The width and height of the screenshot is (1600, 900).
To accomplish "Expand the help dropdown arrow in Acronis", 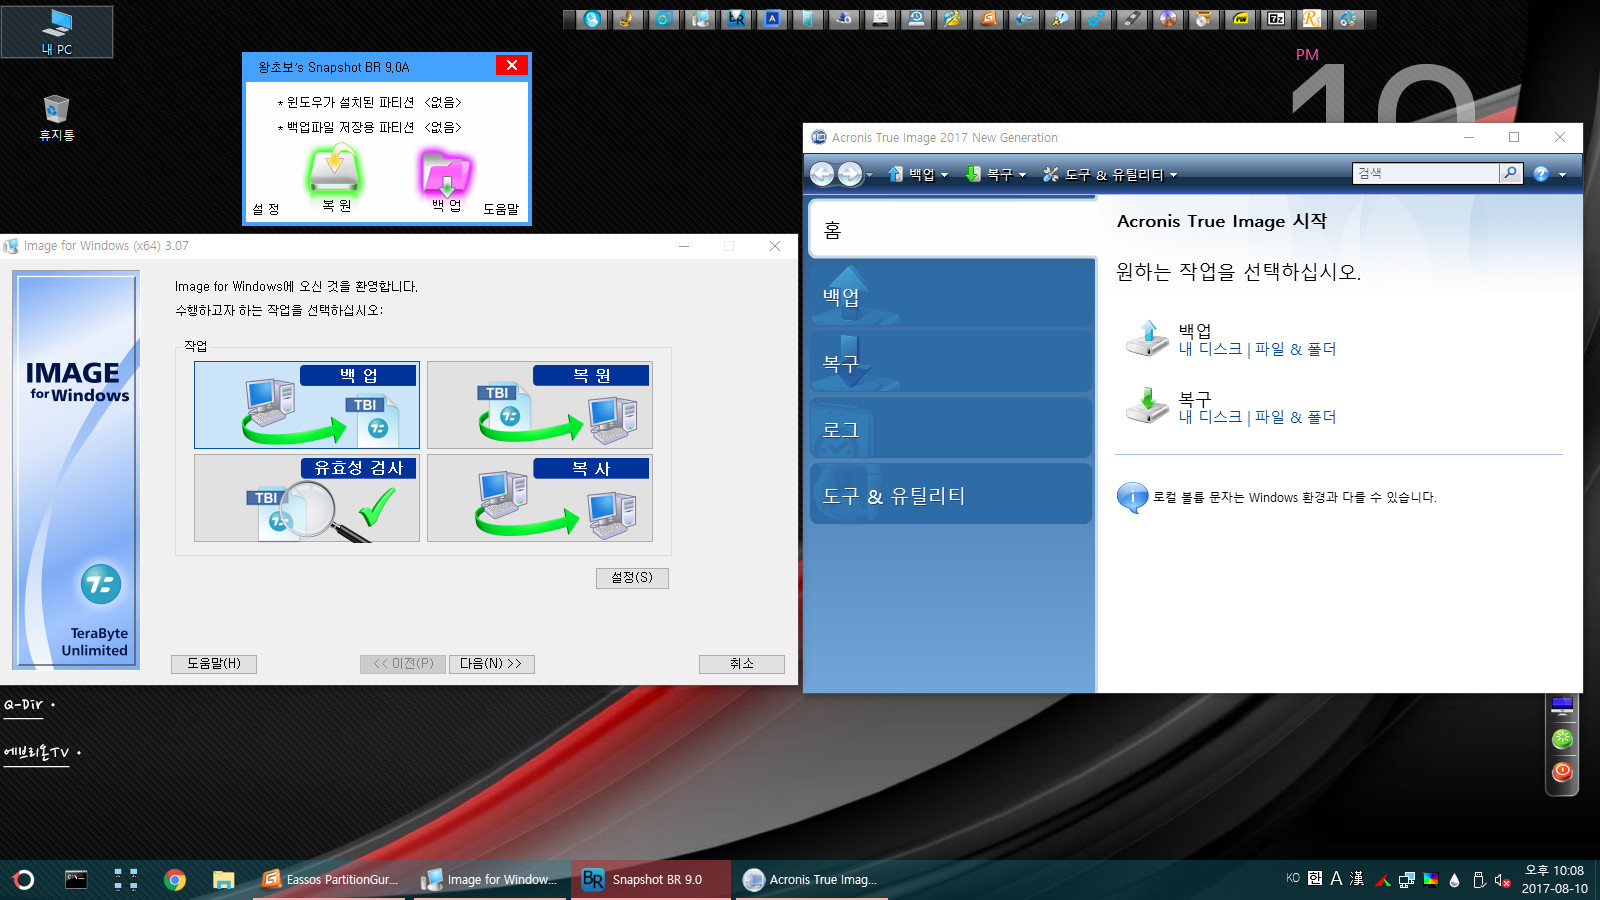I will (1562, 175).
